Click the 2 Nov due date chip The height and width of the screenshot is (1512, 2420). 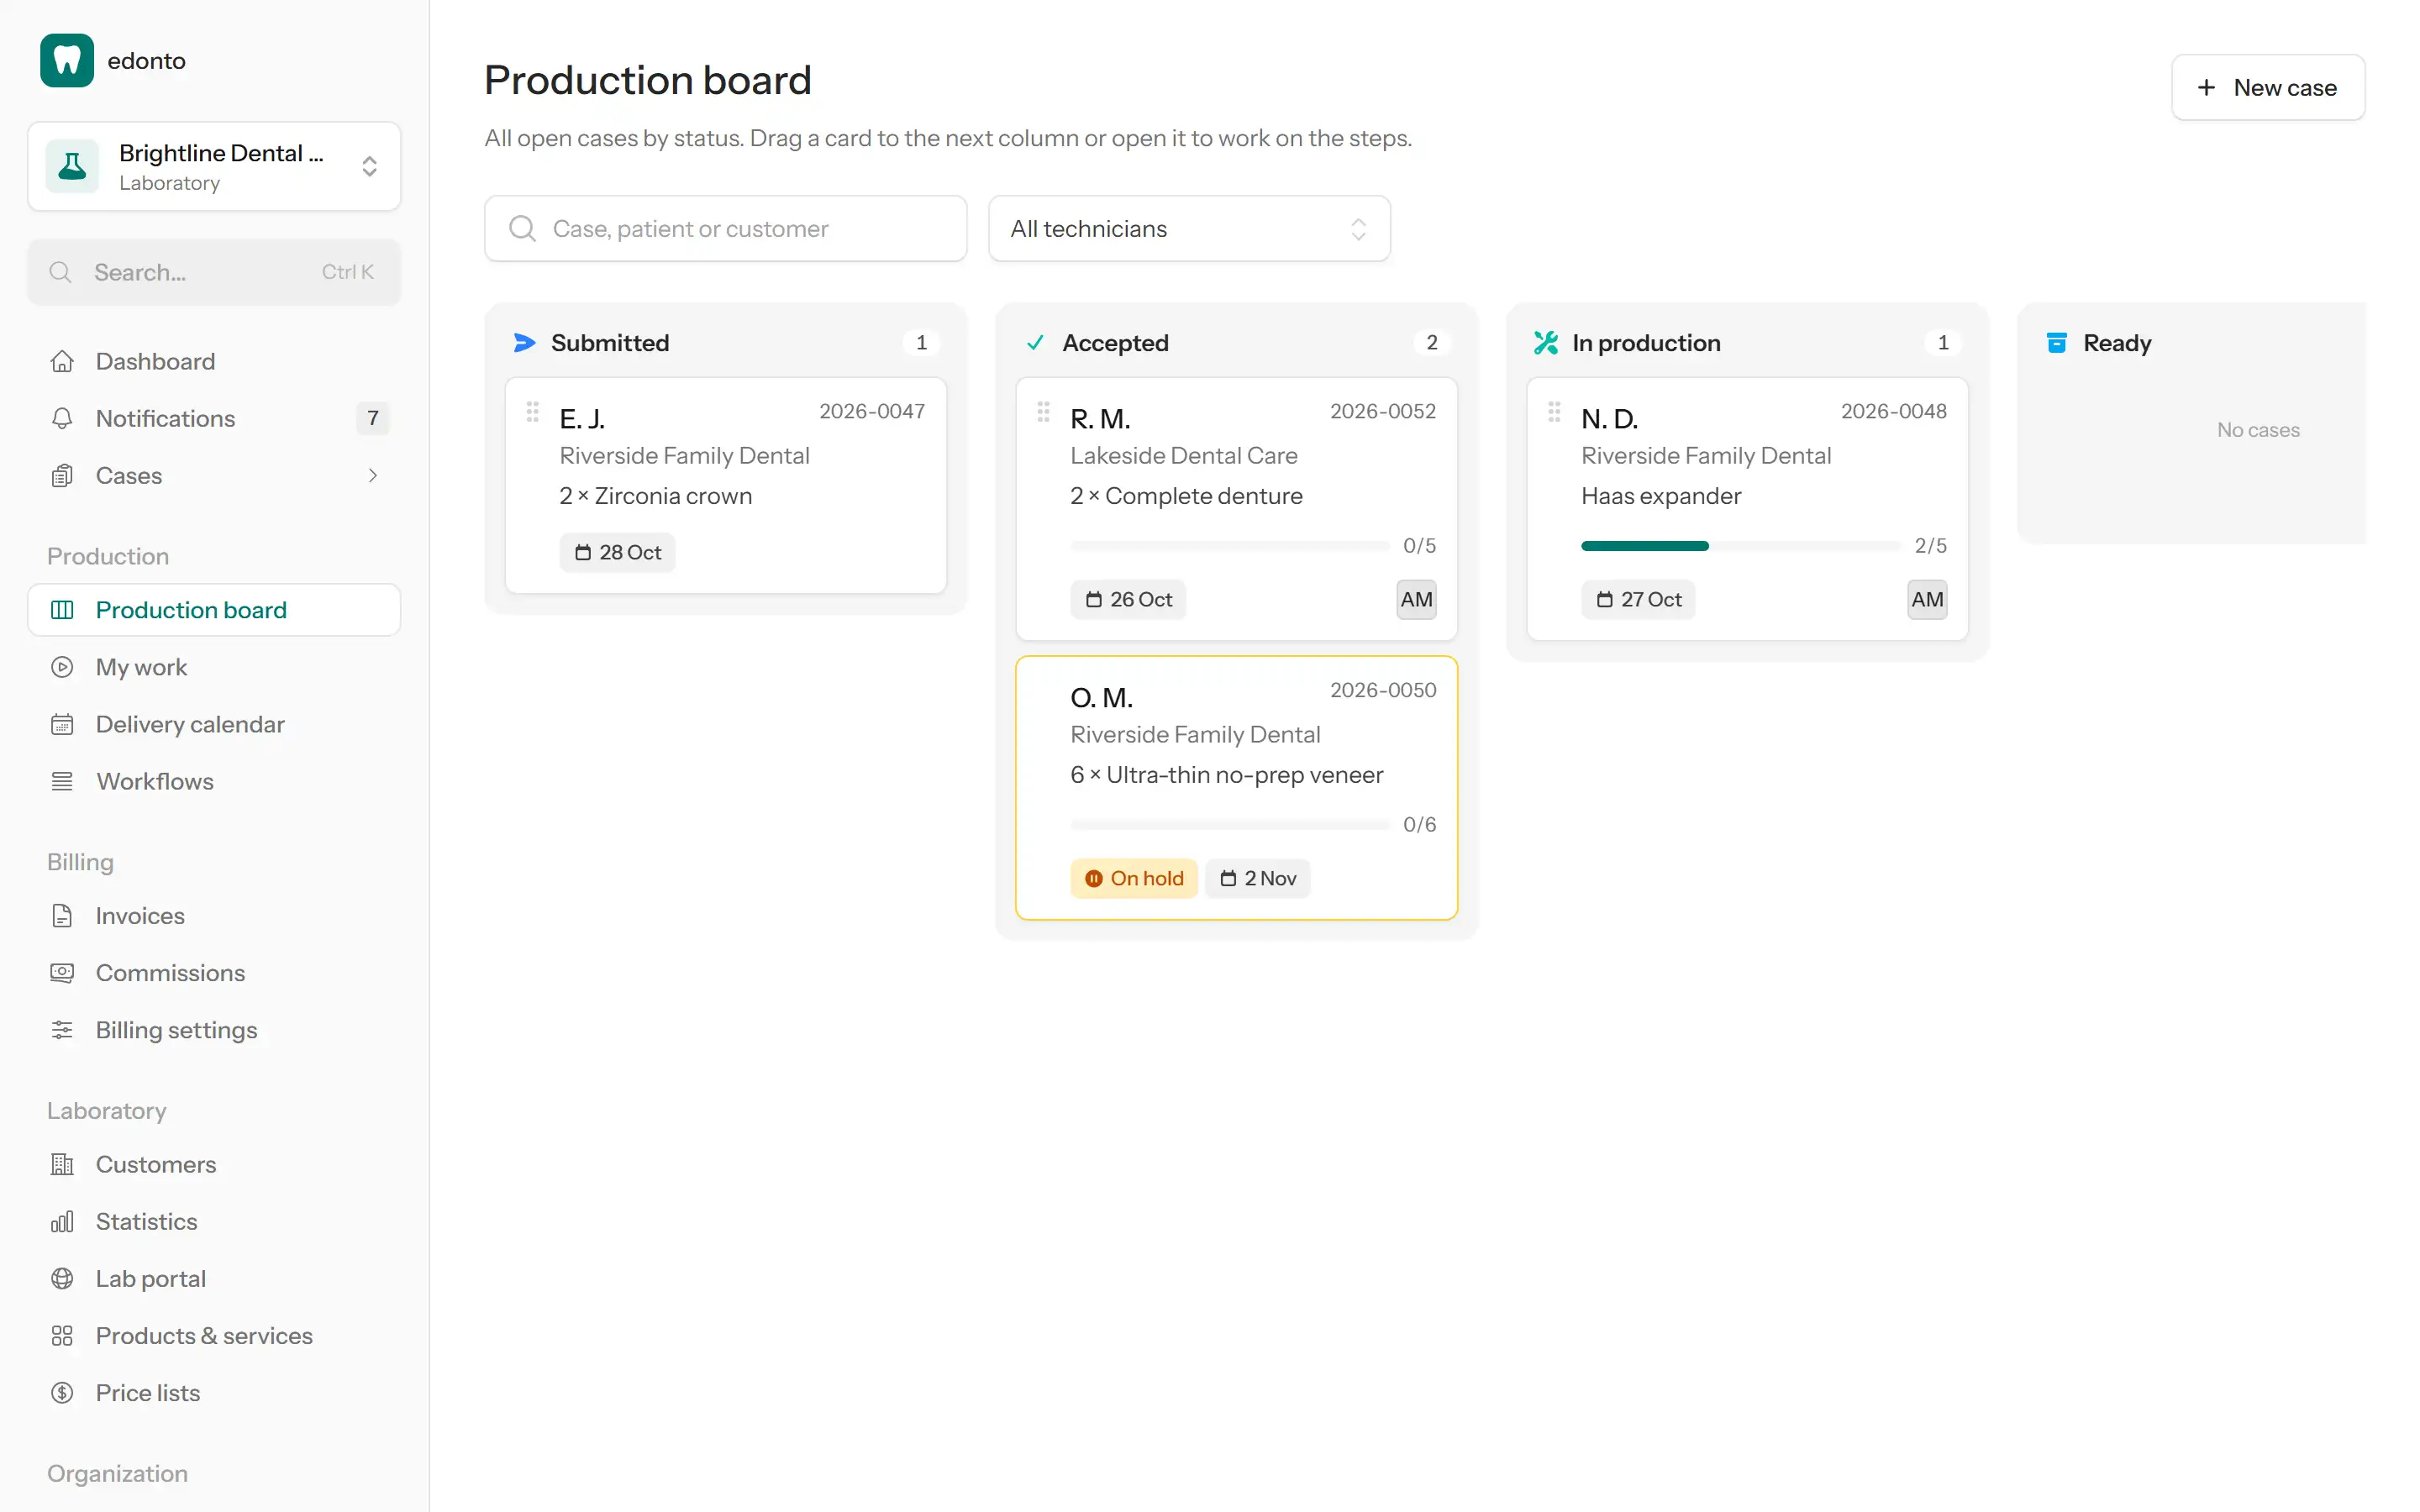point(1257,878)
